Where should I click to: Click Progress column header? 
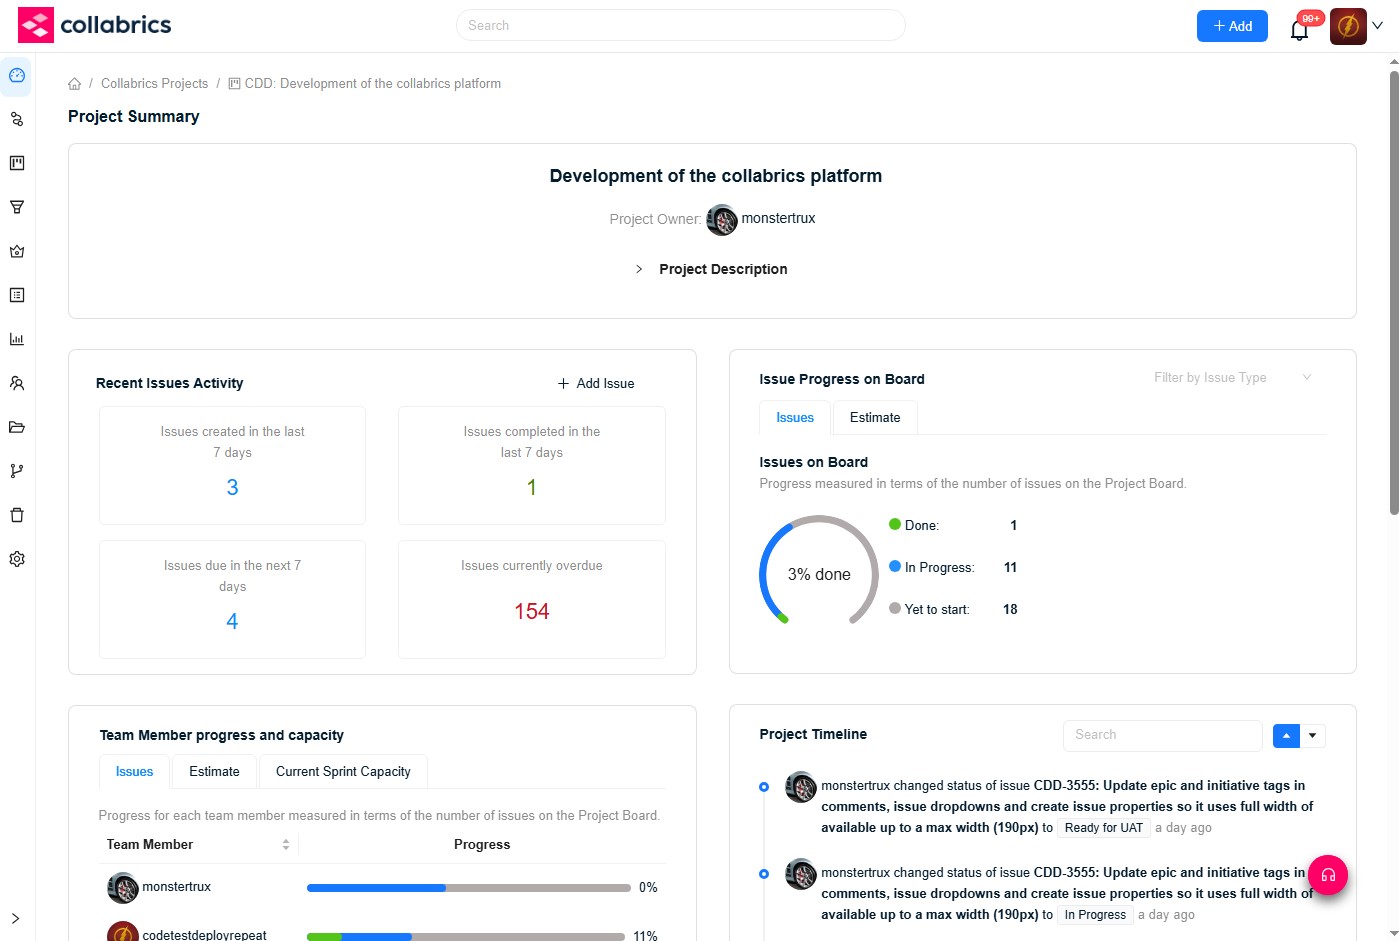482,845
